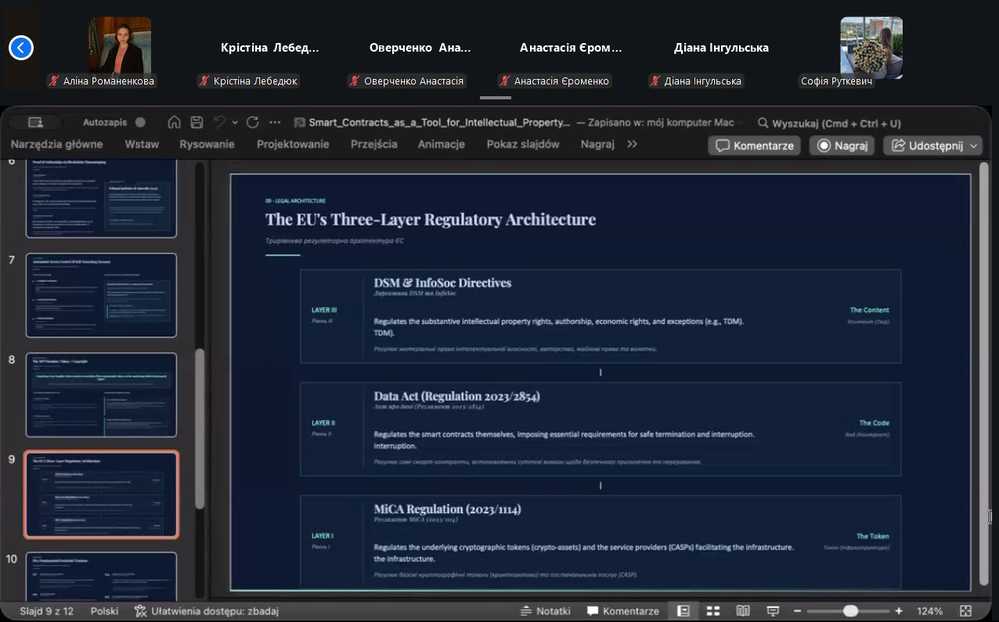Open Reading view from status bar
Viewport: 999px width, 622px height.
click(x=742, y=611)
